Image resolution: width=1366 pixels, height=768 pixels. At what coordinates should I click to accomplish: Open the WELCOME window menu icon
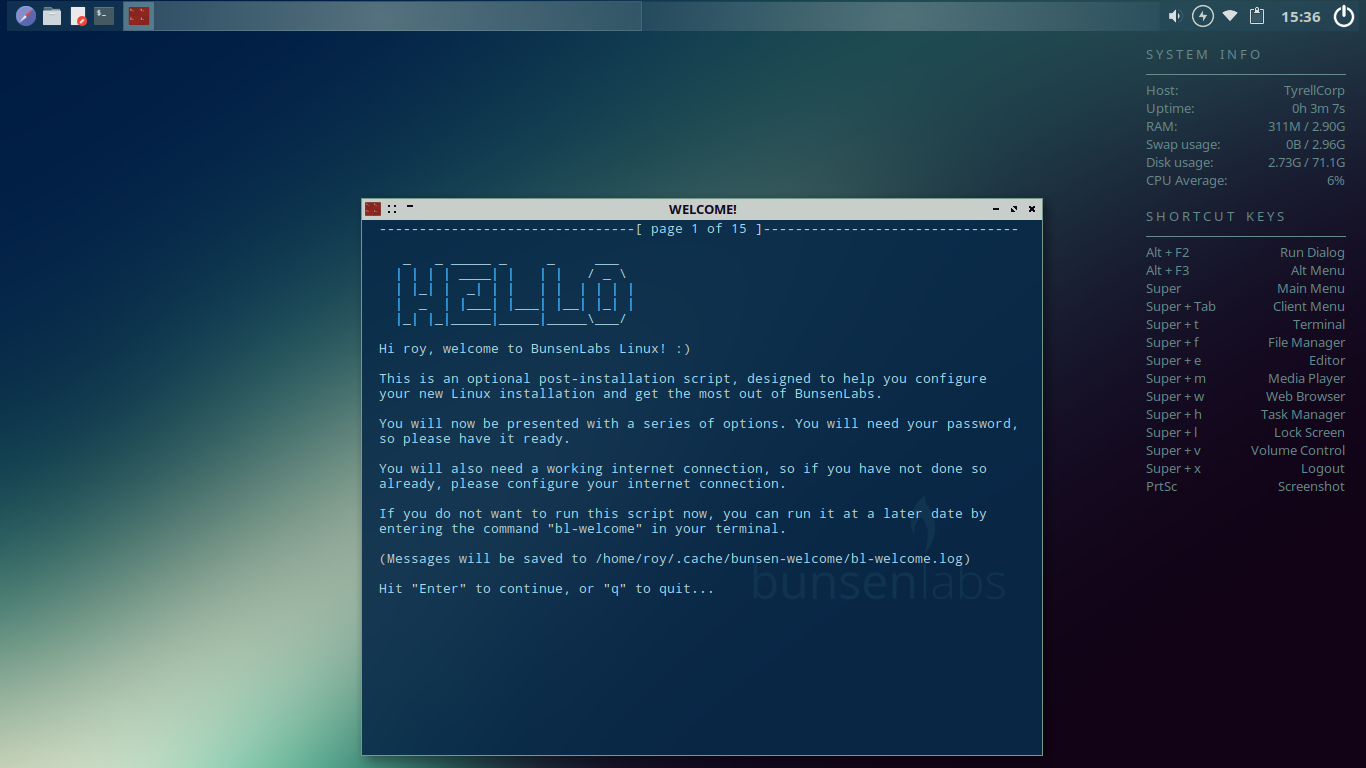pos(373,209)
